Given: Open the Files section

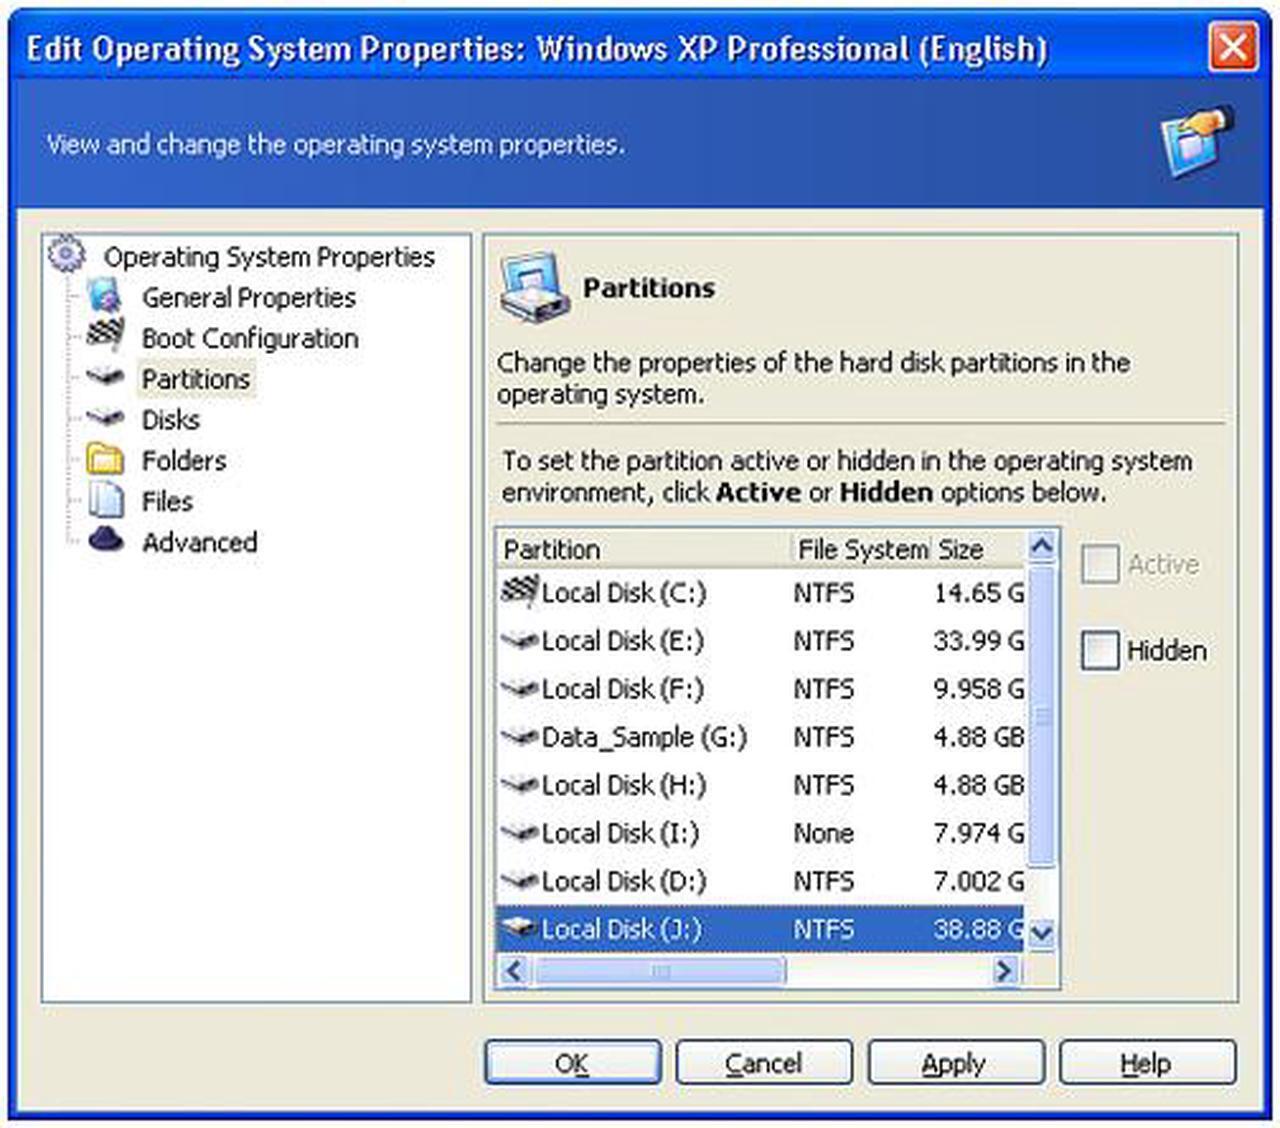Looking at the screenshot, I should click(167, 502).
